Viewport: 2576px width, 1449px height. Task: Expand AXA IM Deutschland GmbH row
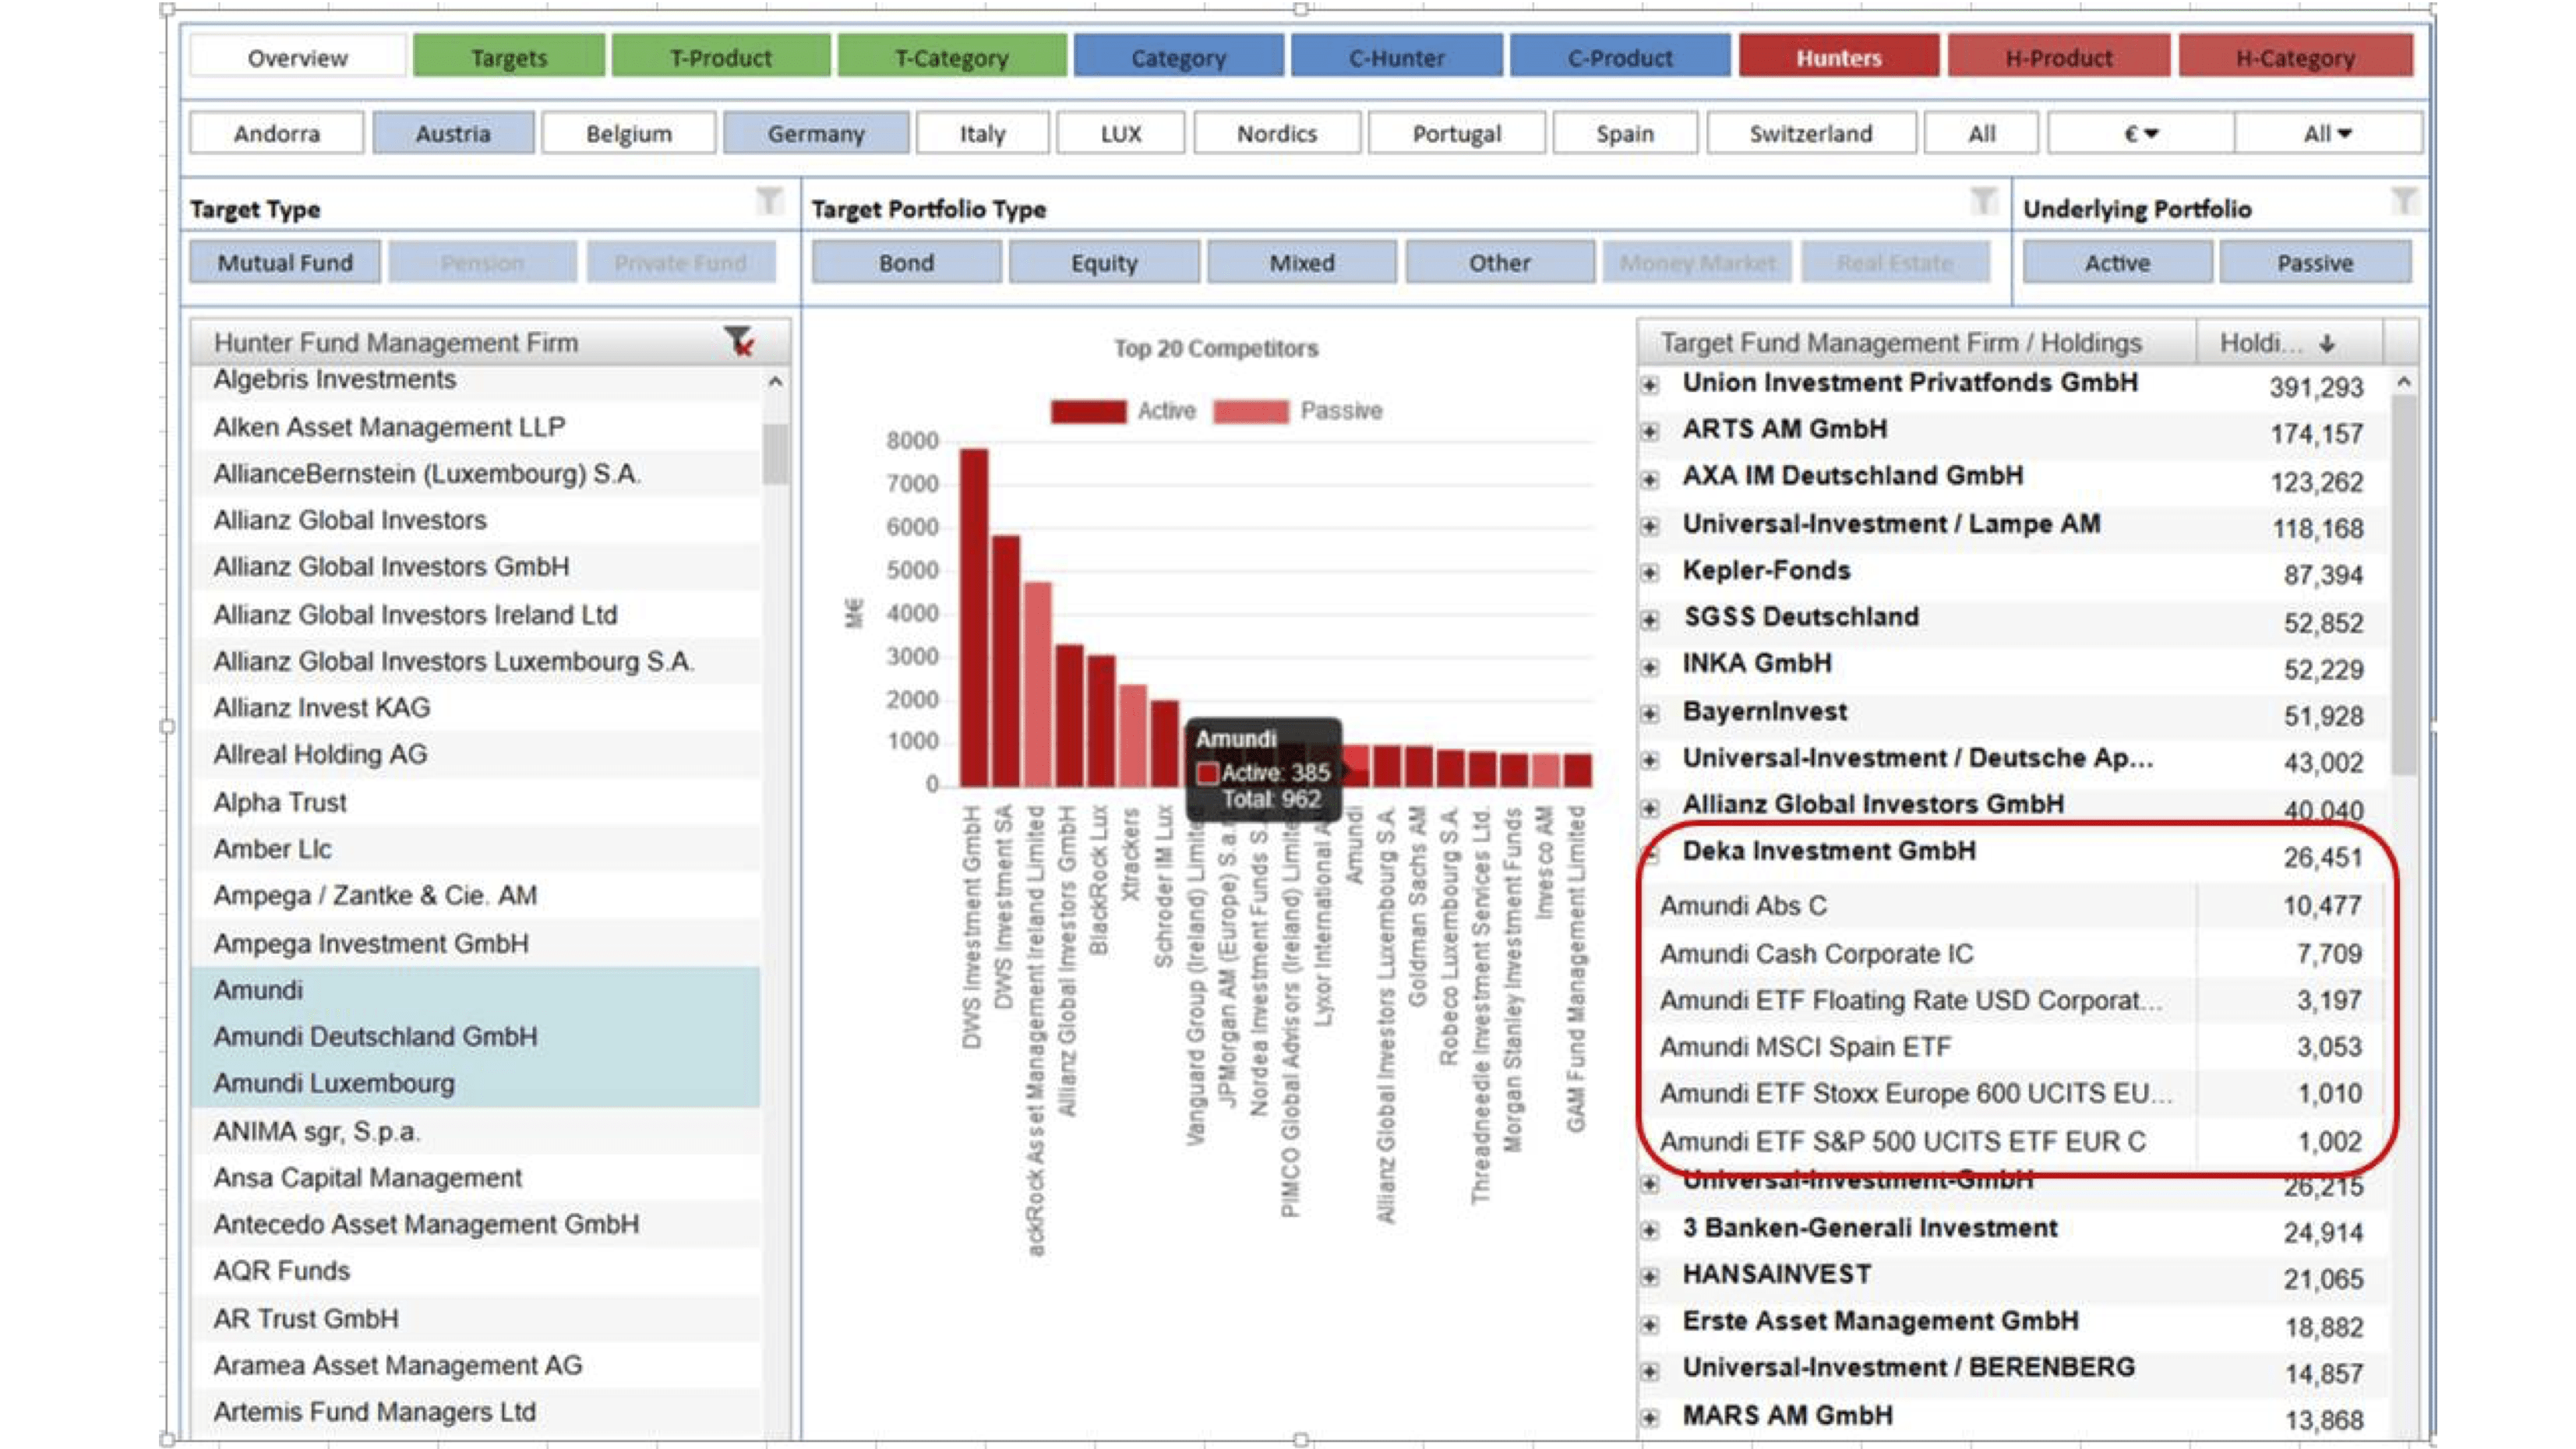coord(1651,479)
